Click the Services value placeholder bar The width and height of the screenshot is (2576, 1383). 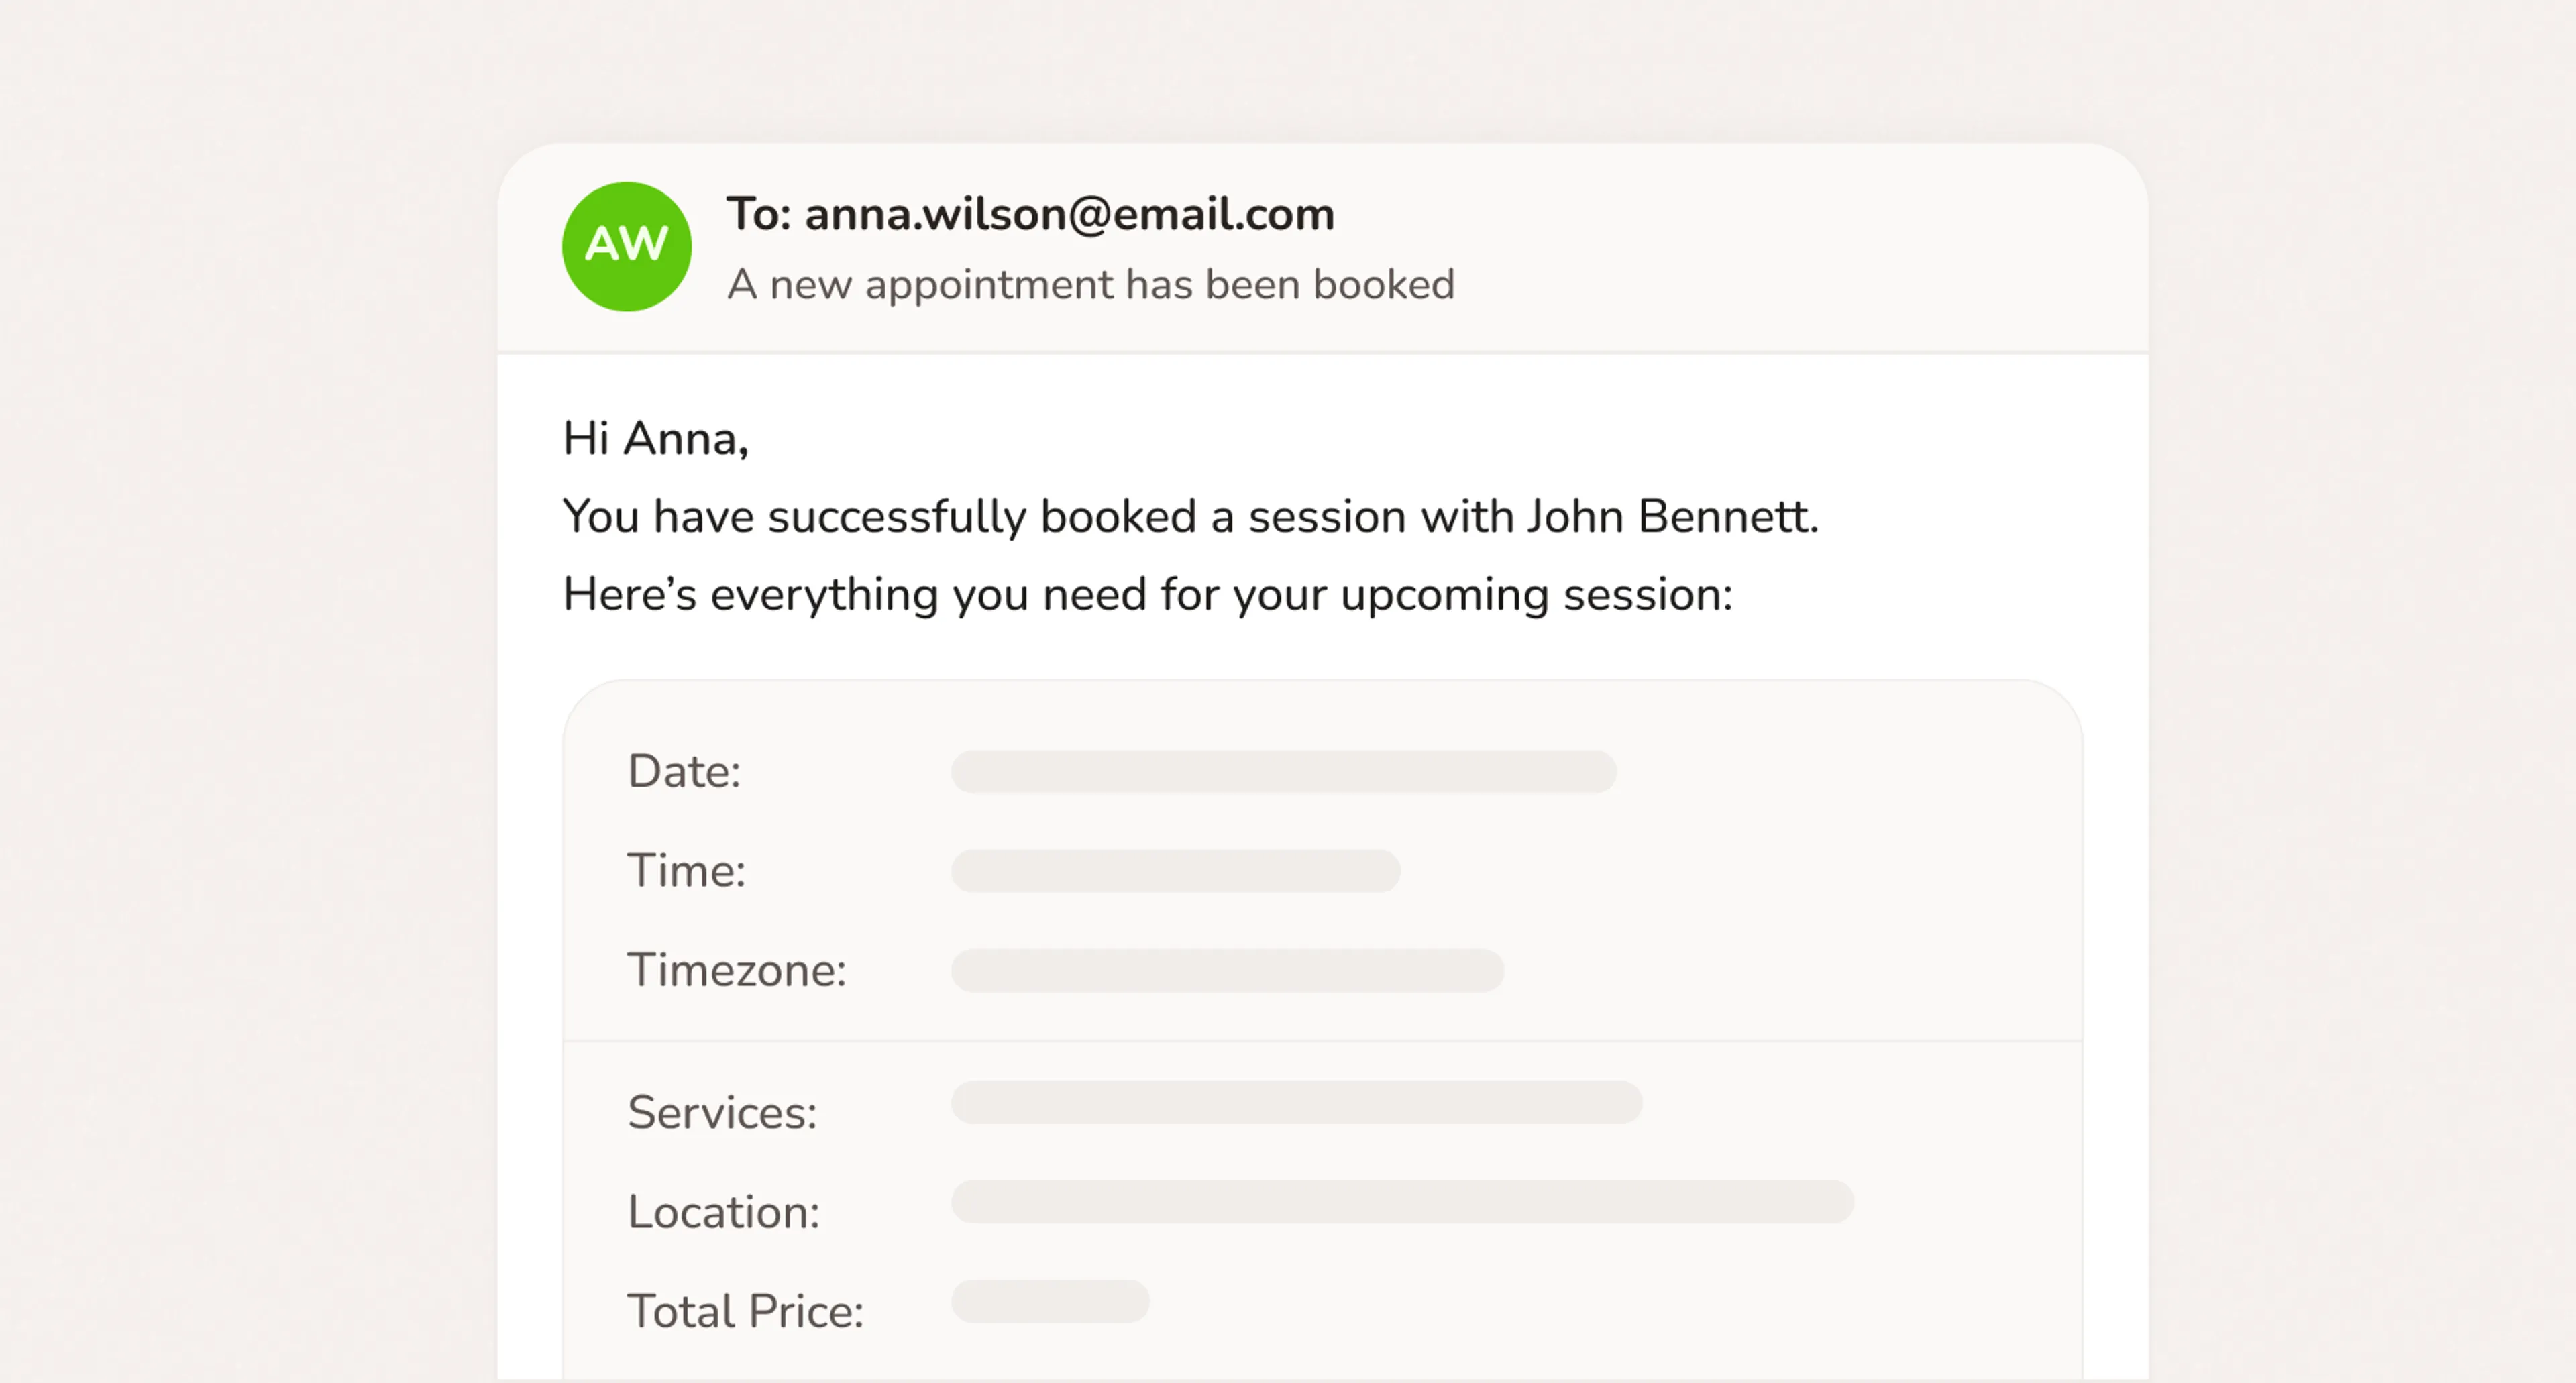[x=1296, y=1102]
